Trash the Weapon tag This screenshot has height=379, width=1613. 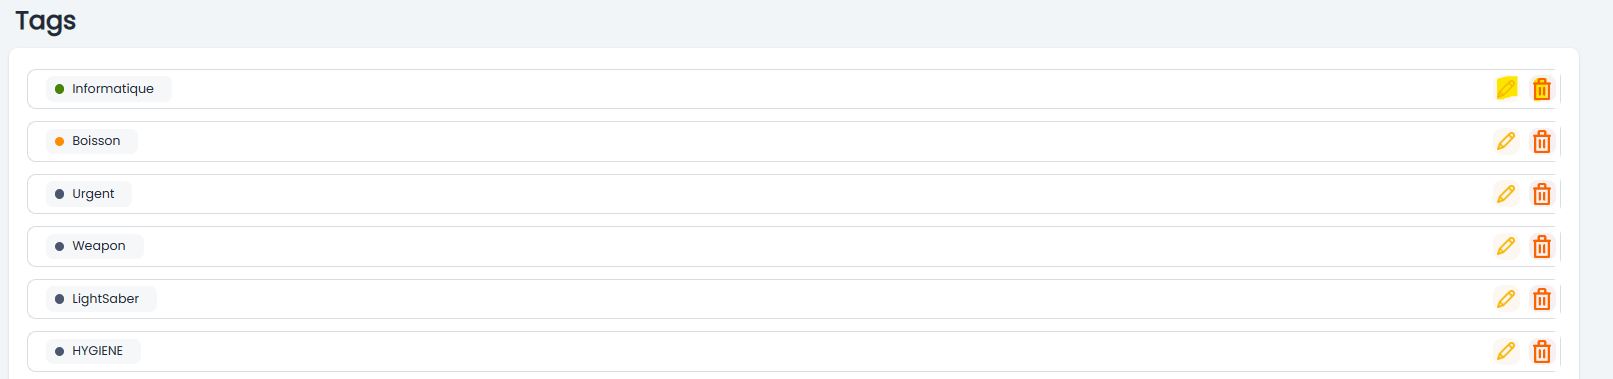(x=1542, y=247)
